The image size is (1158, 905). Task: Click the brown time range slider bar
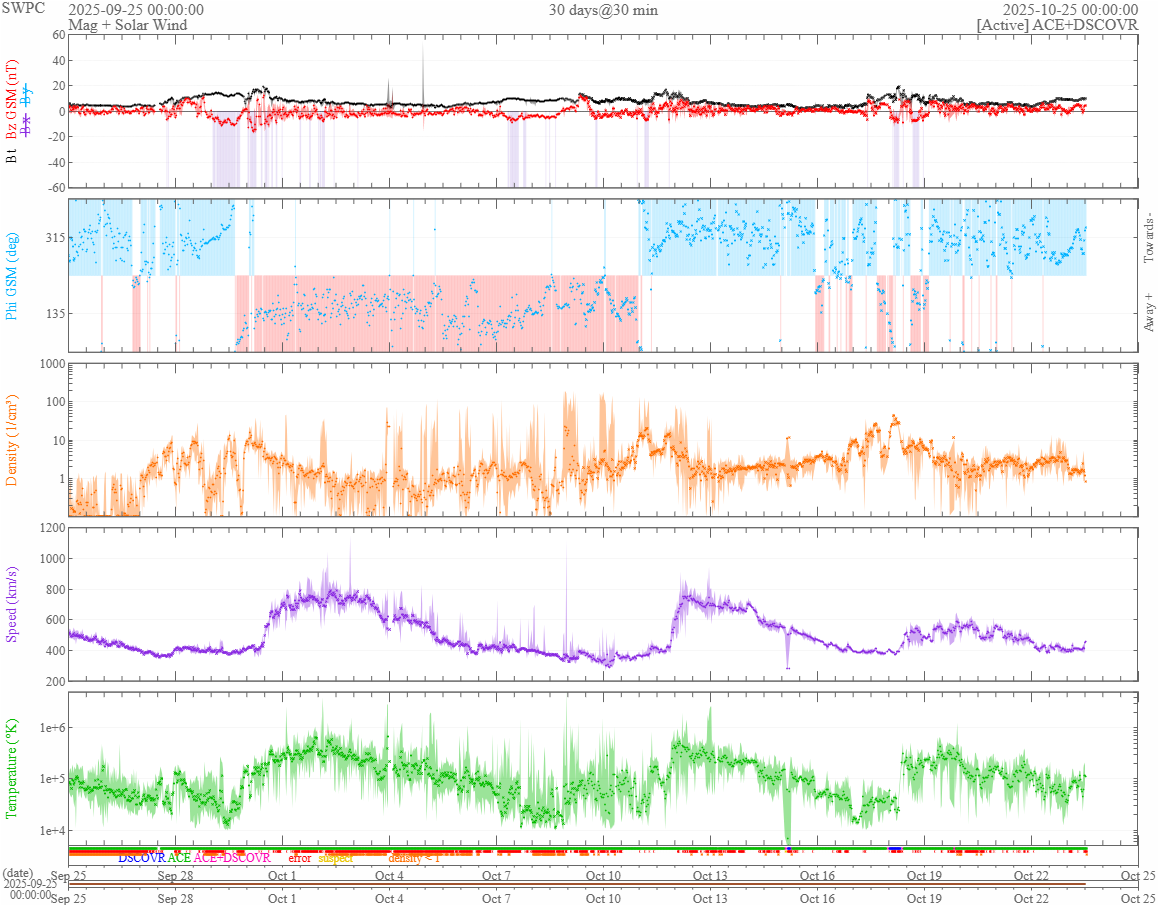[x=577, y=884]
